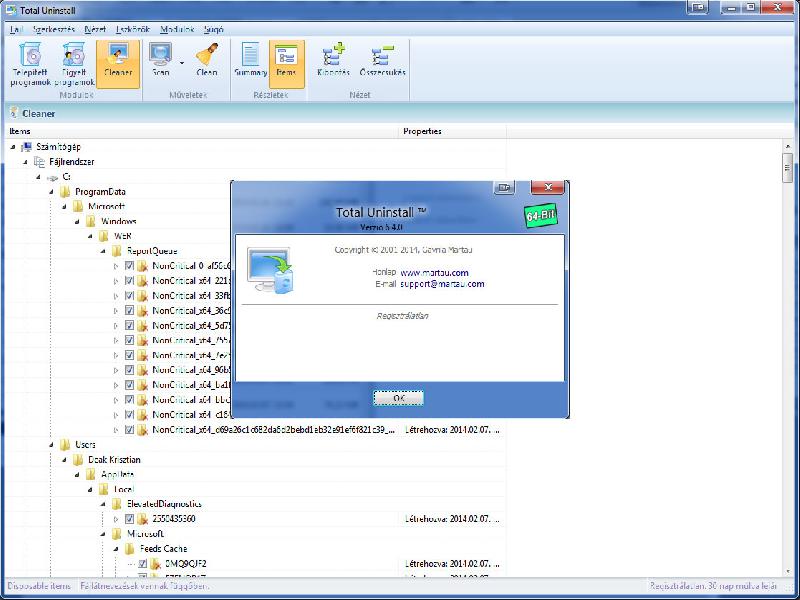Viewport: 800px width, 600px height.
Task: Click the deleted-folder icon of 2550435360
Action: (x=143, y=519)
